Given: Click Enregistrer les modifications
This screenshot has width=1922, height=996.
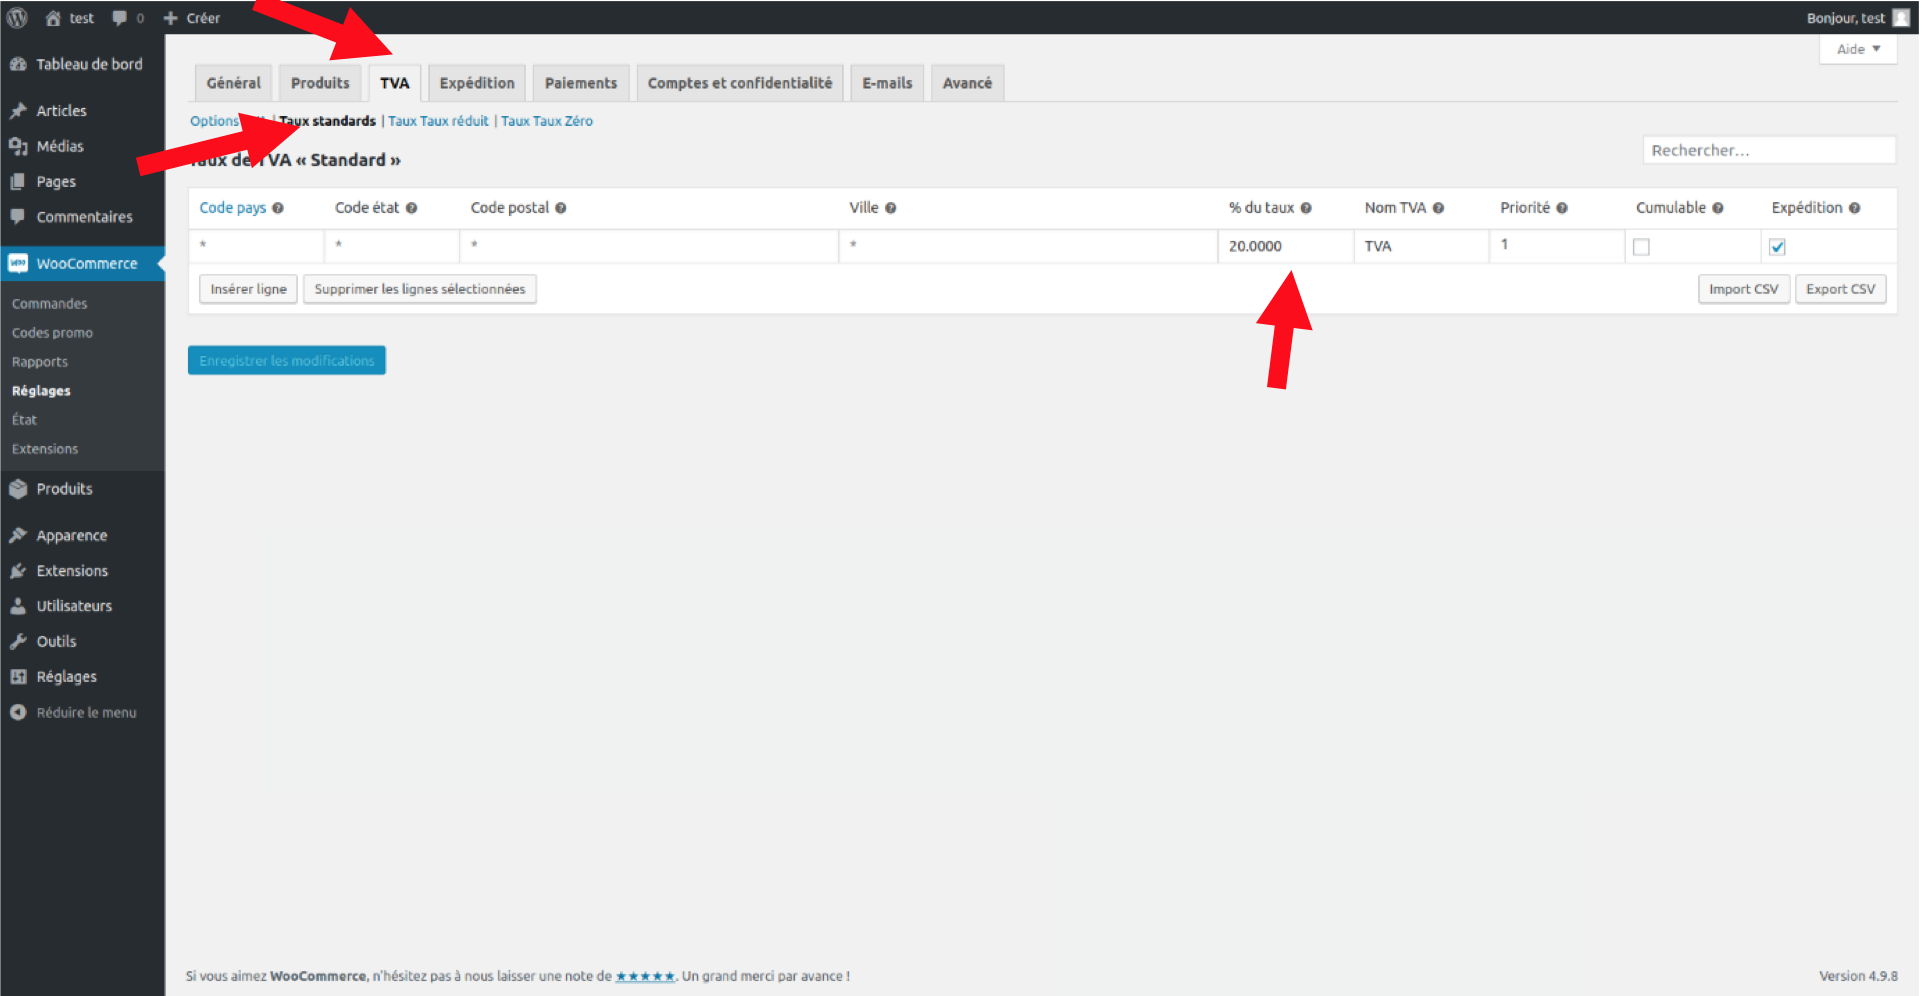Looking at the screenshot, I should tap(287, 361).
